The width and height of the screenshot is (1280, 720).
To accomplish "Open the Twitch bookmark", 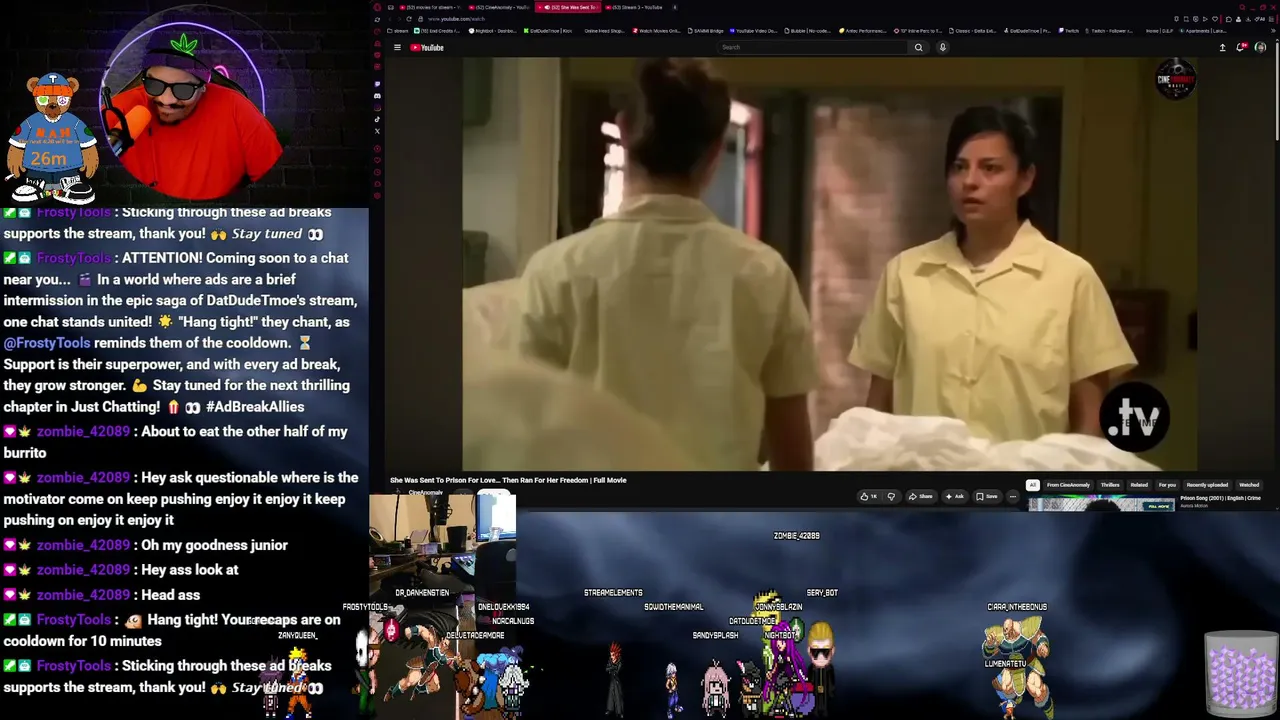I will click(x=1068, y=31).
